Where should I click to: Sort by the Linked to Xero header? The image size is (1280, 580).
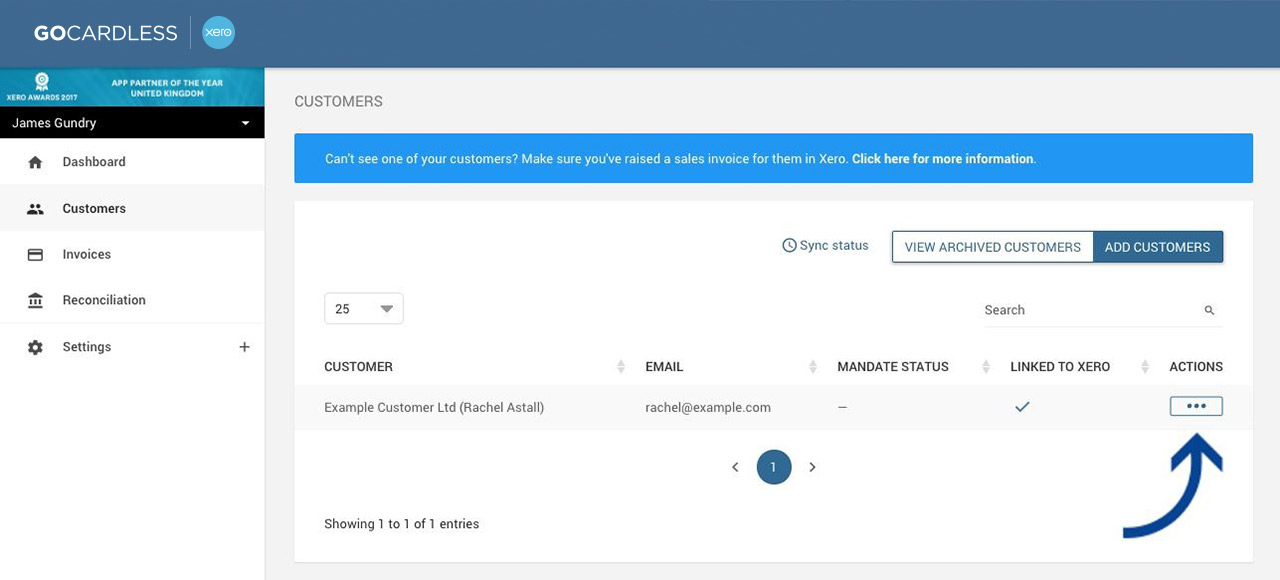point(1060,367)
